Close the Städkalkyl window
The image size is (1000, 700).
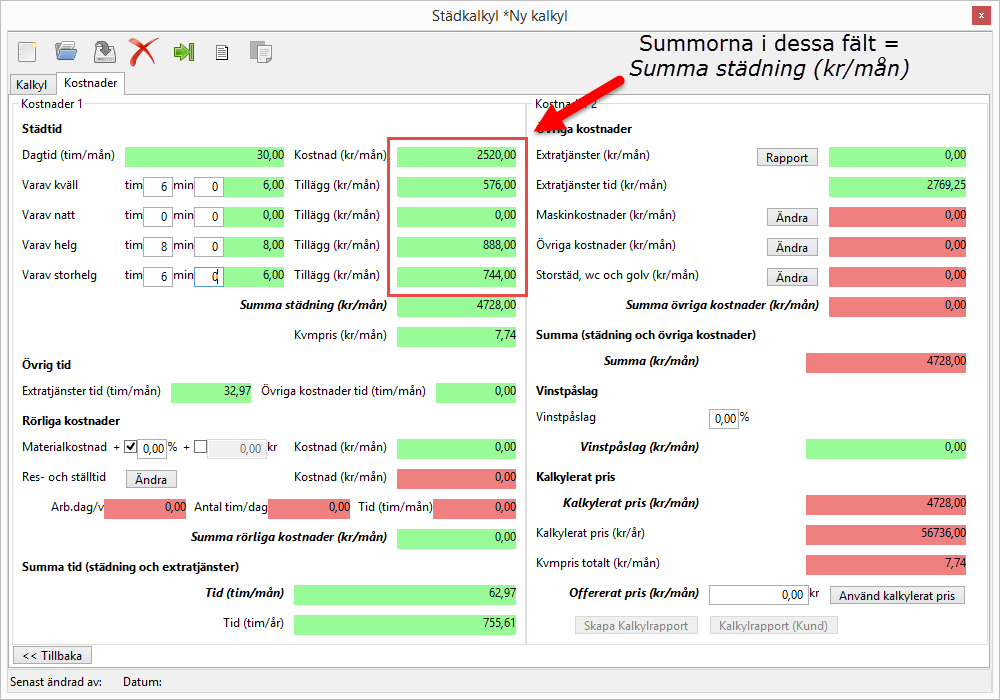click(979, 15)
